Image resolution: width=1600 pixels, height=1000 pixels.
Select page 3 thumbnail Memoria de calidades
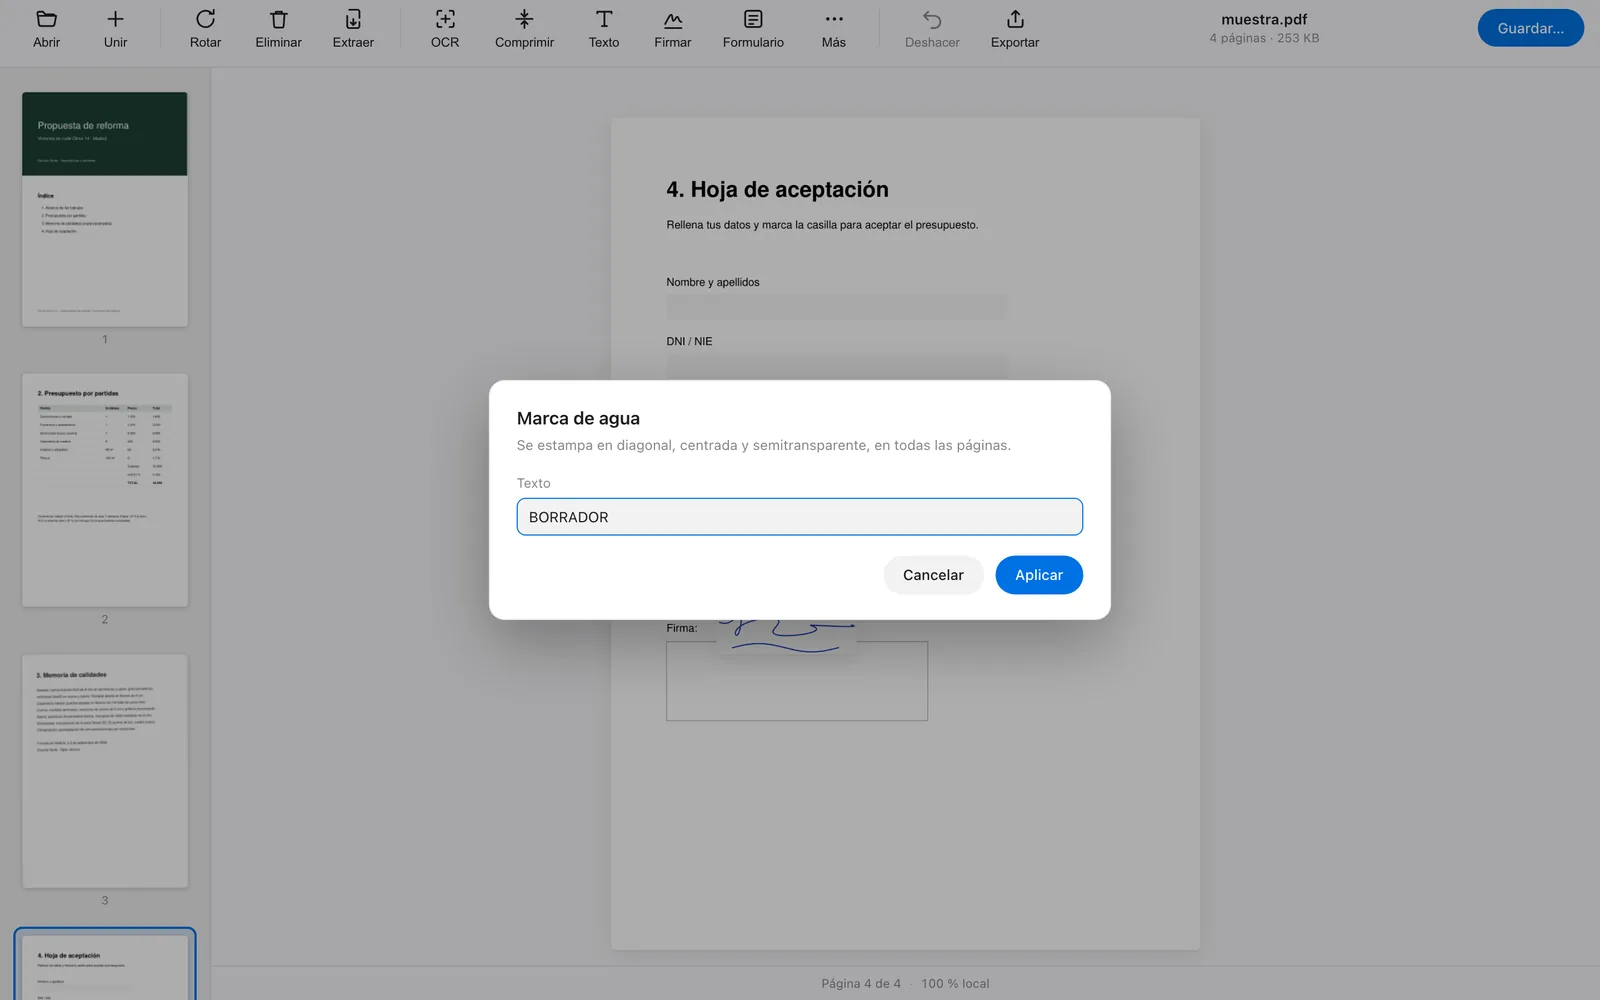(105, 771)
